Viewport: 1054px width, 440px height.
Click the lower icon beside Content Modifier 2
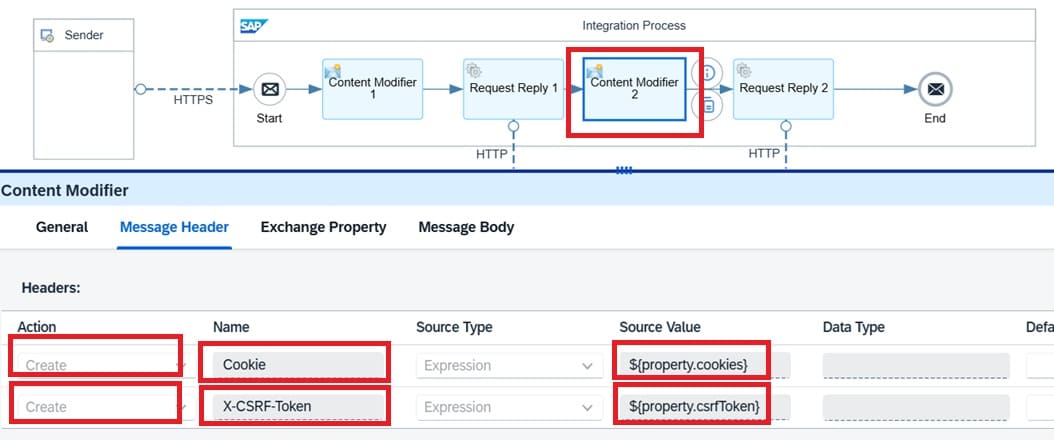click(x=708, y=104)
